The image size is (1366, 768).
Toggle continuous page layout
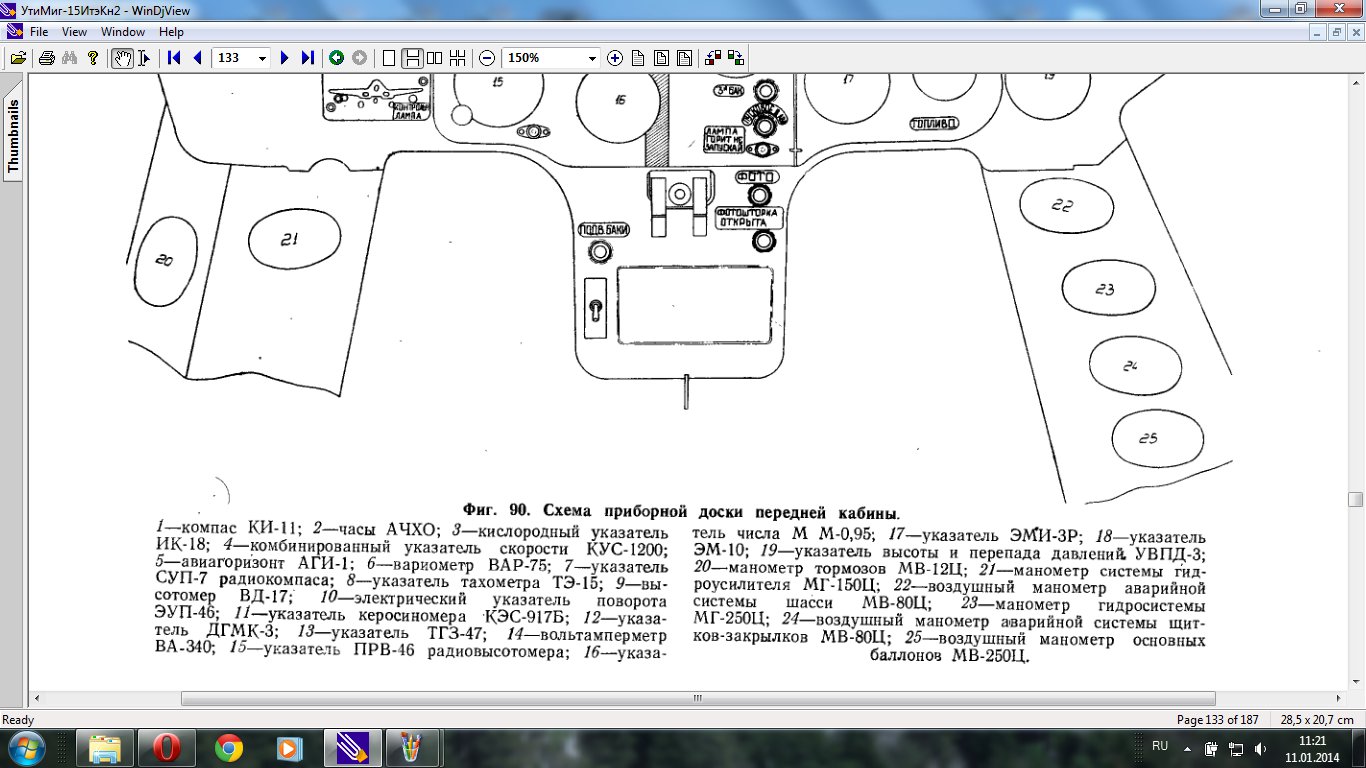(x=411, y=58)
